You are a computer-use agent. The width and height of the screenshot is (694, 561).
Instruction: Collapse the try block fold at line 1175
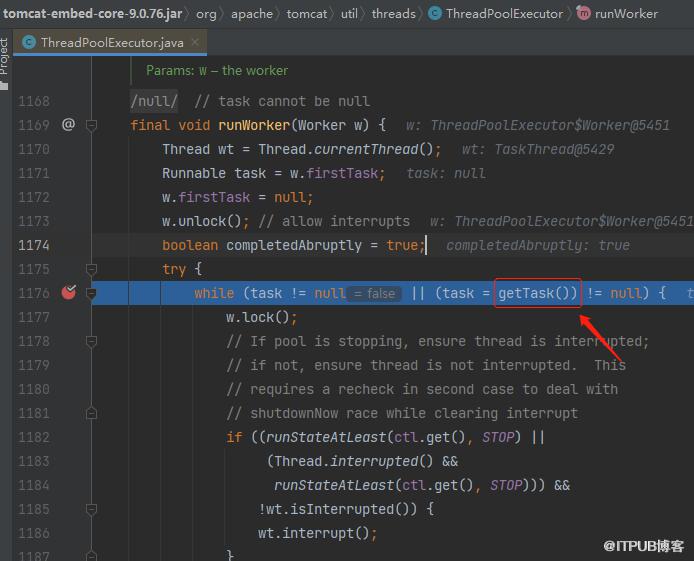91,269
